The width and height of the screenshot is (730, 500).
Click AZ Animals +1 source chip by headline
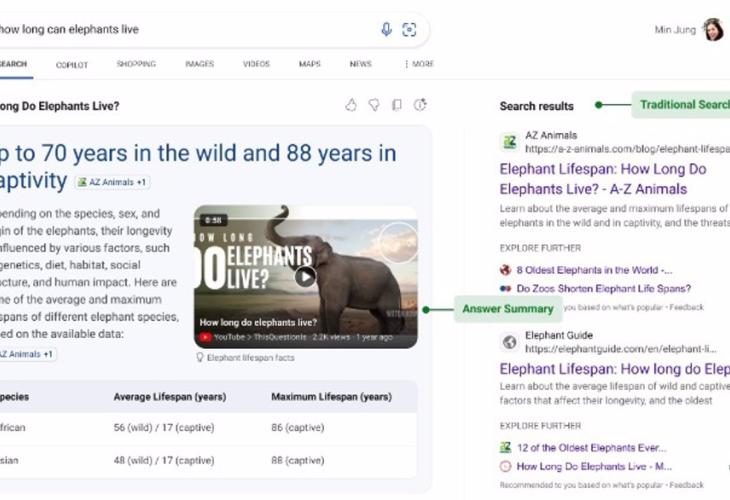tap(112, 182)
